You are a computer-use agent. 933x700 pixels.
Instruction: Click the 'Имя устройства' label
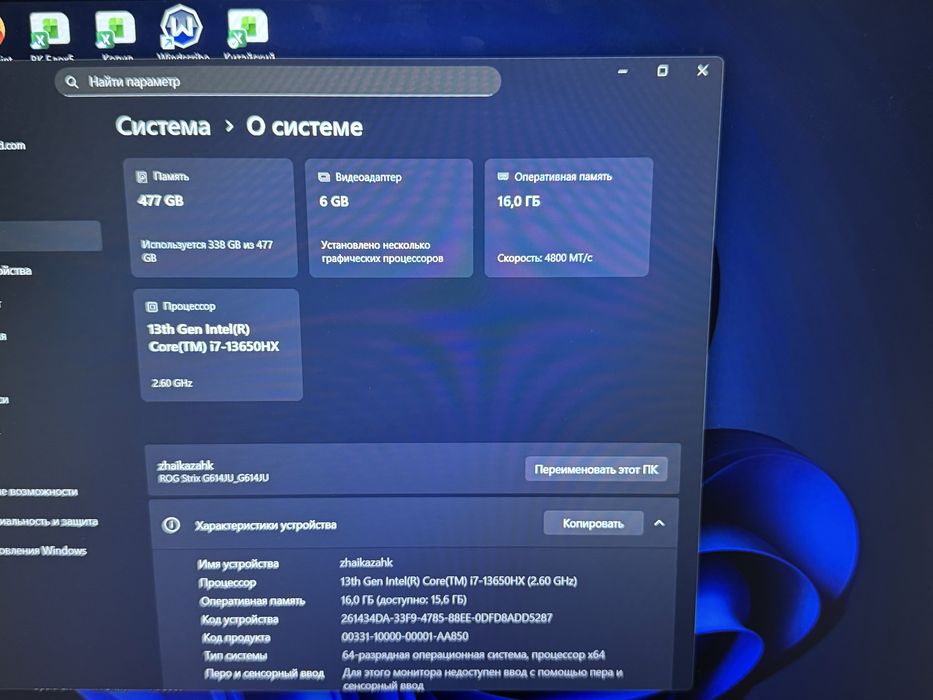click(238, 564)
